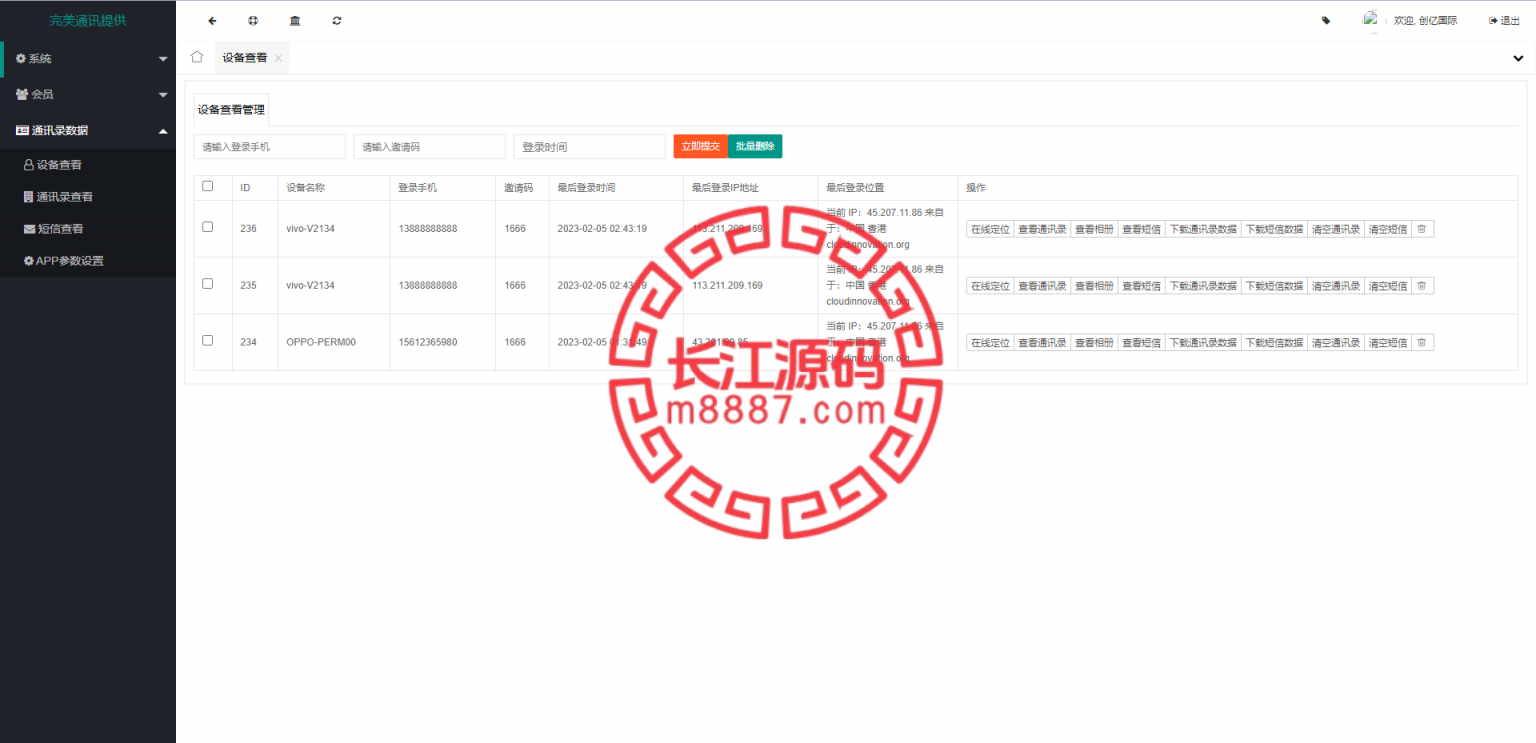Click 清空短信 for device 236
The width and height of the screenshot is (1536, 743).
[1388, 229]
